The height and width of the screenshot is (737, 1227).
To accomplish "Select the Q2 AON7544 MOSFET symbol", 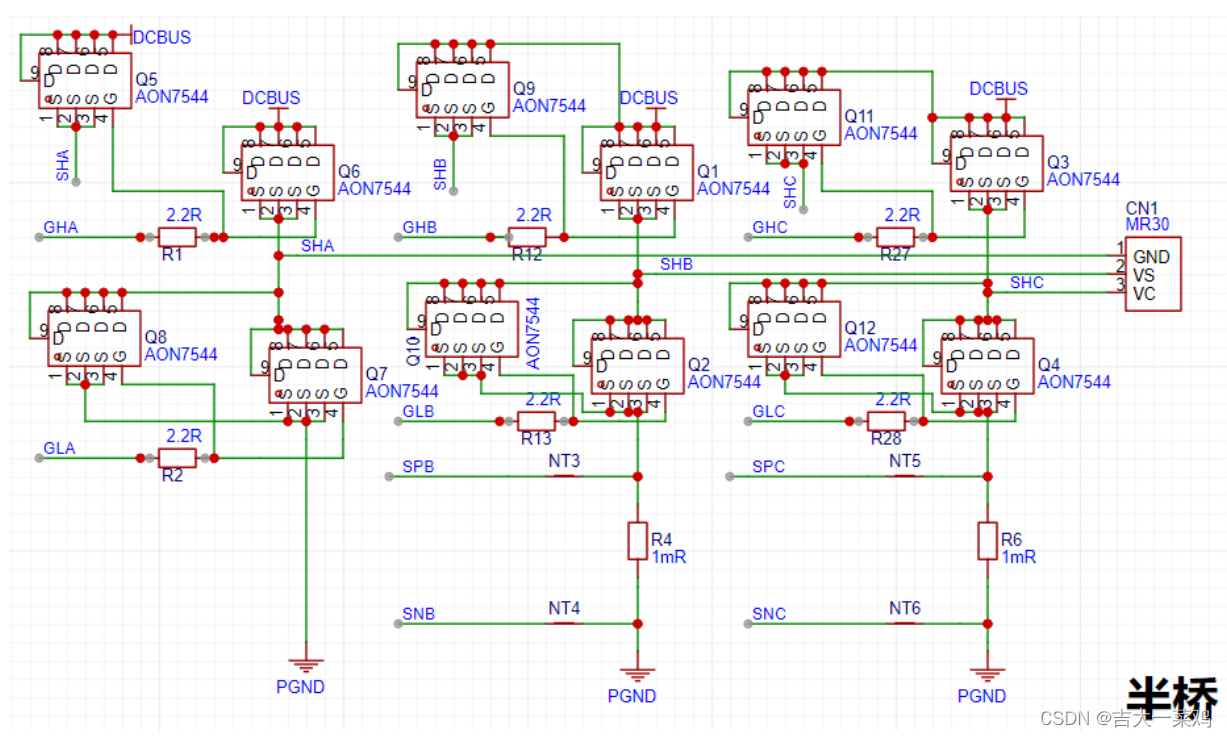I will (637, 369).
